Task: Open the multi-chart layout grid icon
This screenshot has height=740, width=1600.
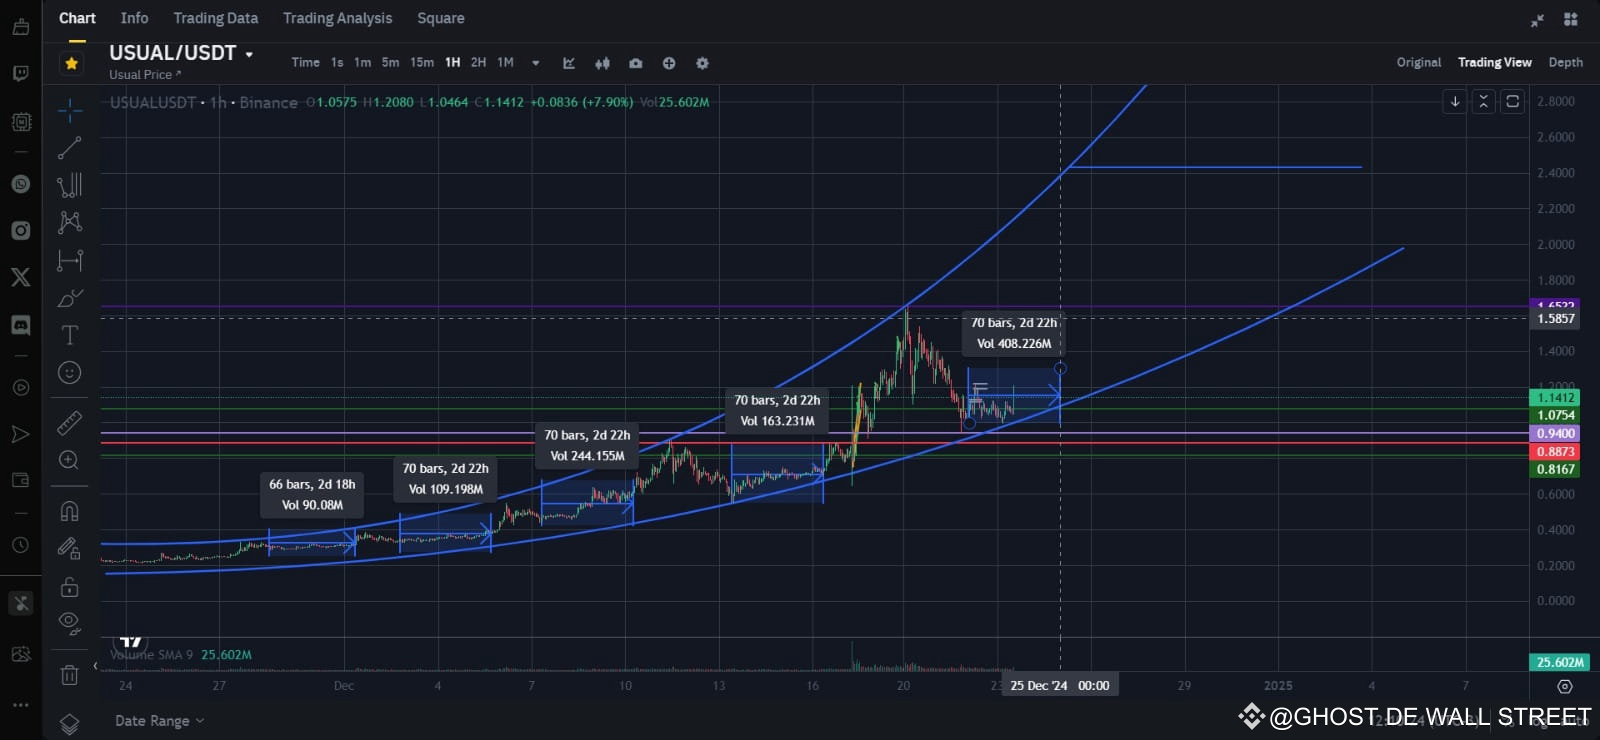Action: pos(1570,19)
